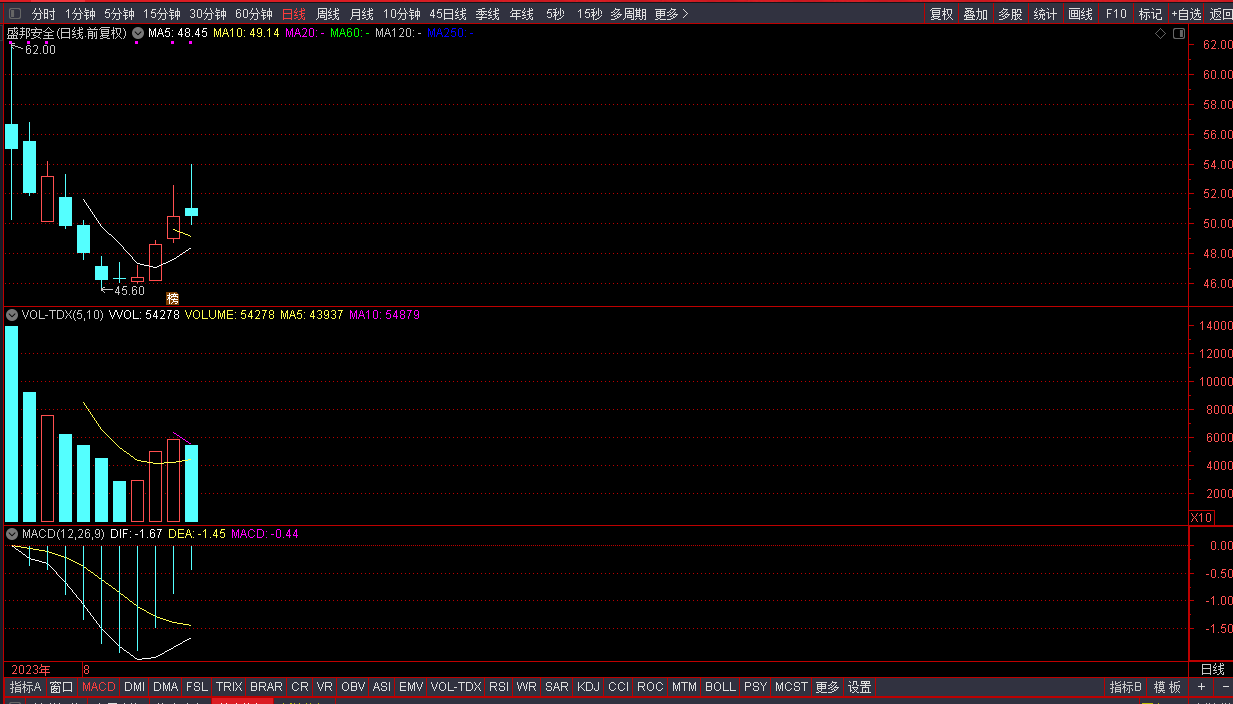Image resolution: width=1233 pixels, height=704 pixels.
Task: Click the 榜 ranking marker on chart
Action: [172, 298]
